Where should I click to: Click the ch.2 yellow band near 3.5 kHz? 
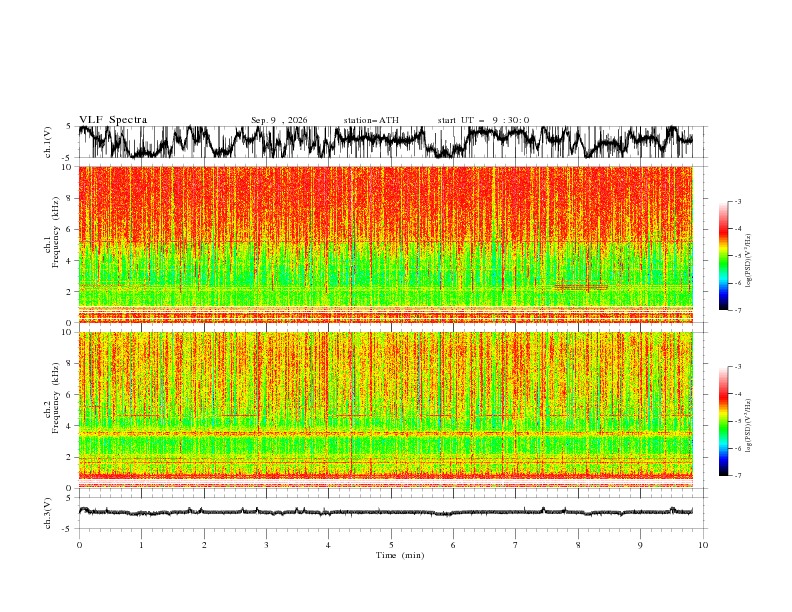[x=385, y=433]
